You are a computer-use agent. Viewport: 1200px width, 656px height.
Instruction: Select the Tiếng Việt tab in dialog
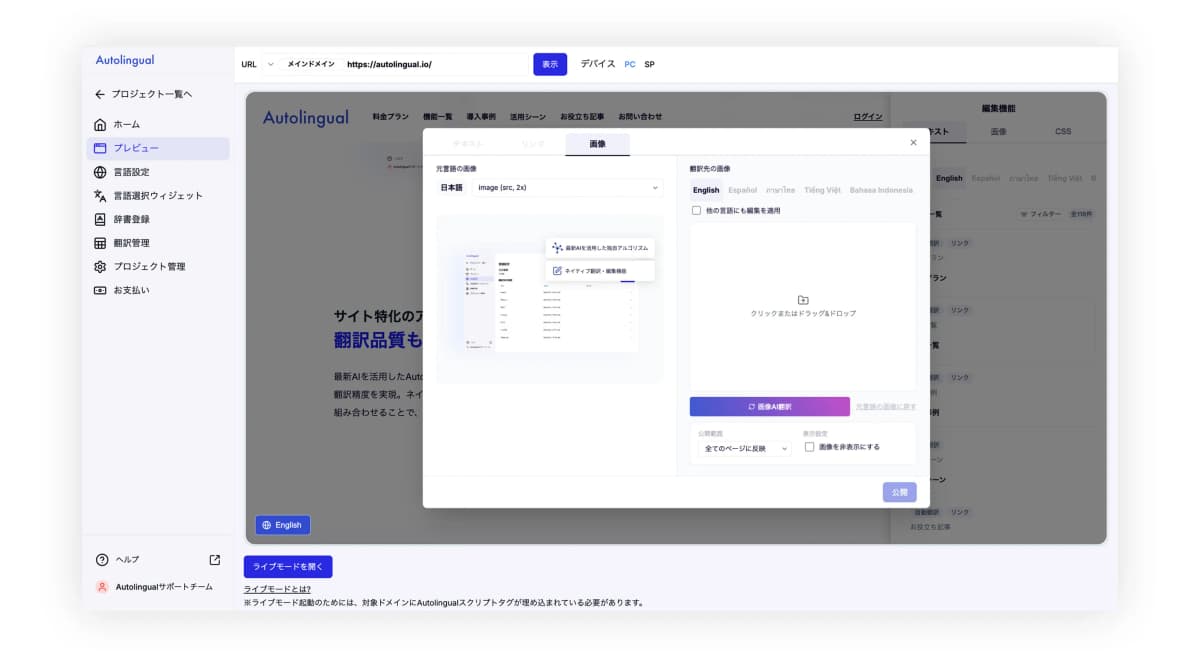click(x=823, y=190)
